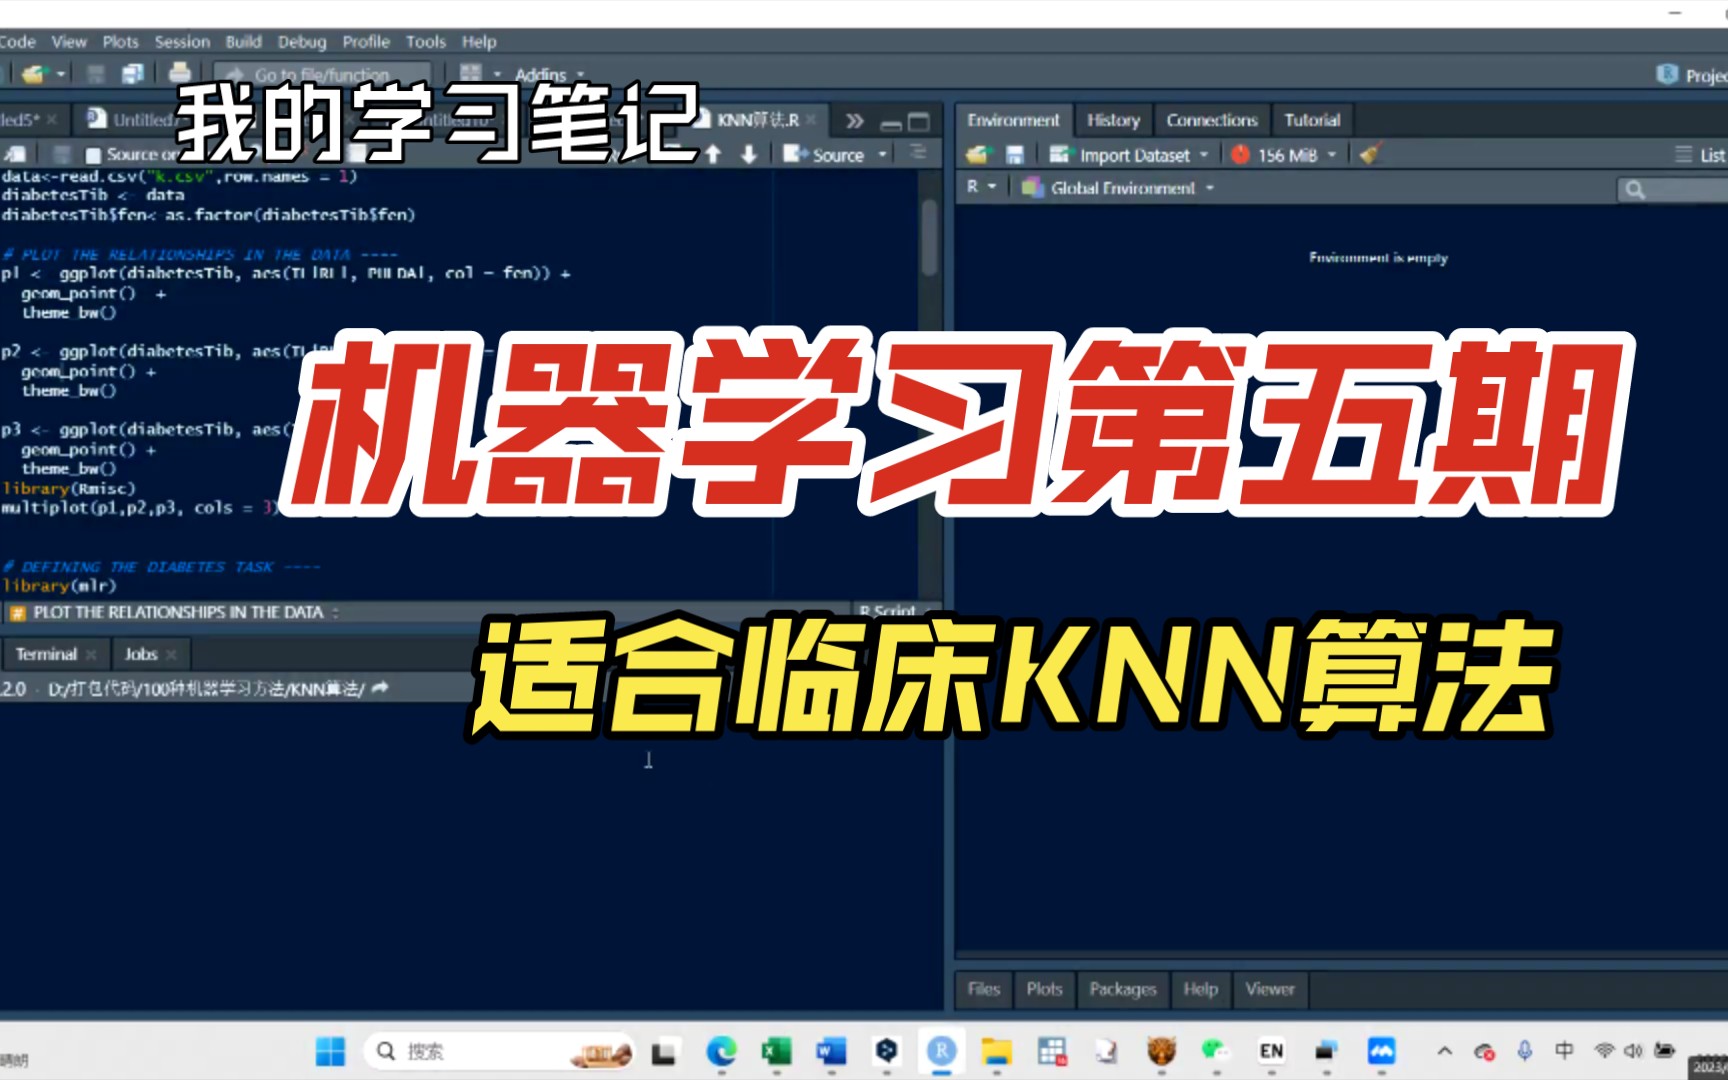
Task: Close the Jobs tab
Action: (x=171, y=654)
